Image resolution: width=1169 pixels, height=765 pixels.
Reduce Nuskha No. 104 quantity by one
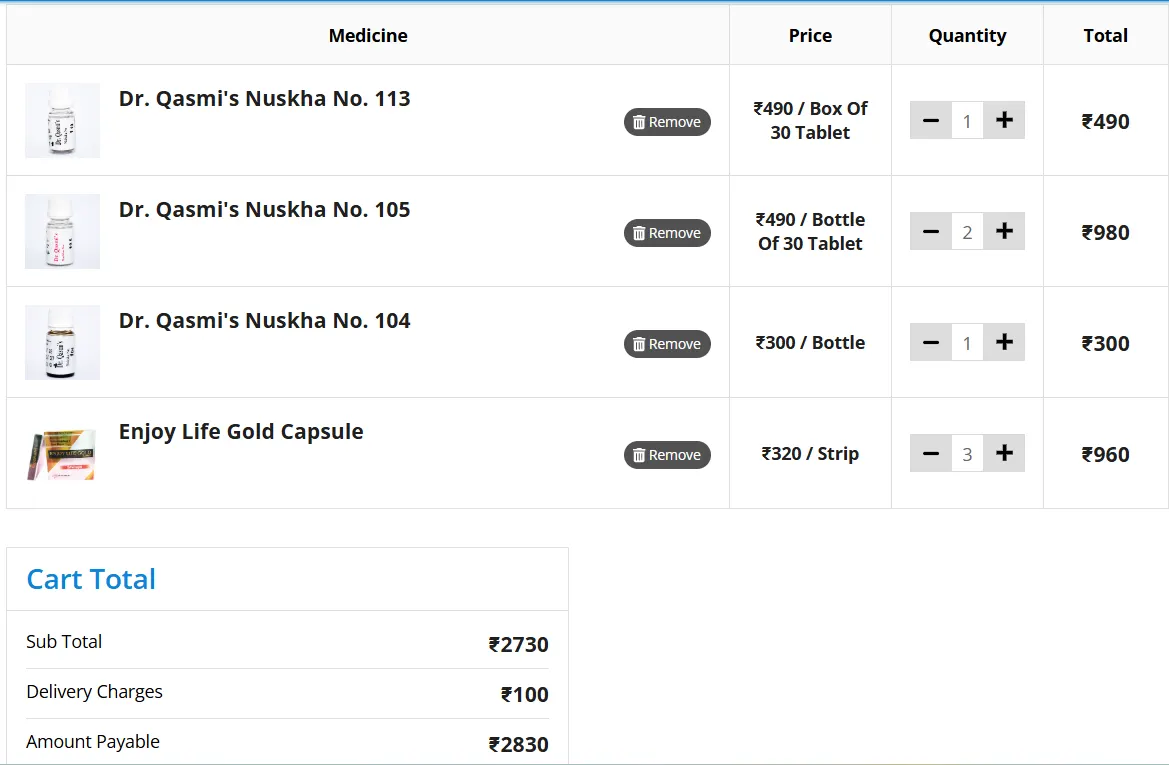pyautogui.click(x=930, y=343)
